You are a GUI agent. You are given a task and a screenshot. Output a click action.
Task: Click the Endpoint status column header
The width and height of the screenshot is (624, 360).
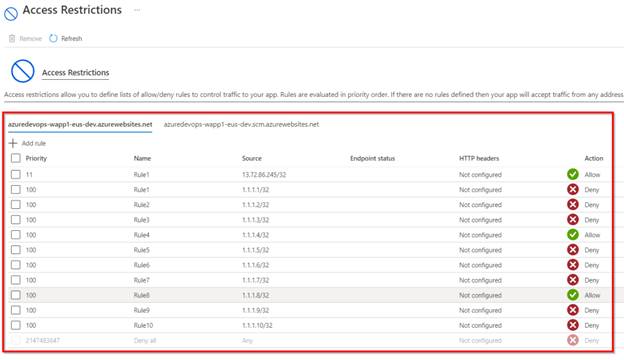(x=372, y=158)
